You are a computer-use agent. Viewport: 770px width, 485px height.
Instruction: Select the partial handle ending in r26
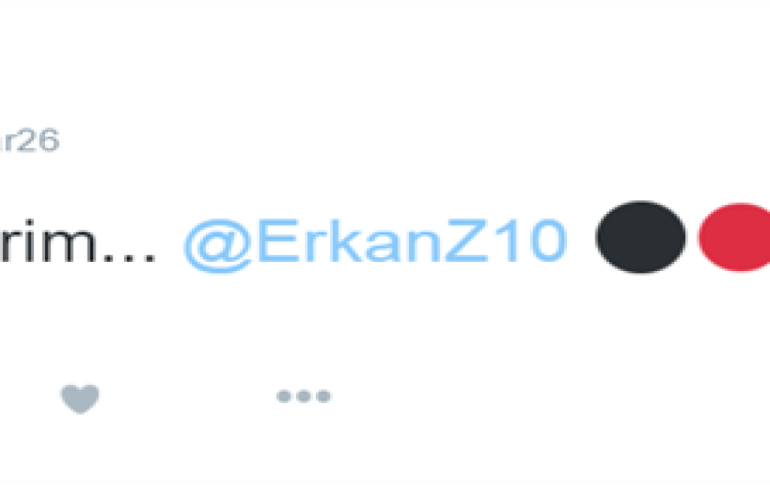point(29,140)
